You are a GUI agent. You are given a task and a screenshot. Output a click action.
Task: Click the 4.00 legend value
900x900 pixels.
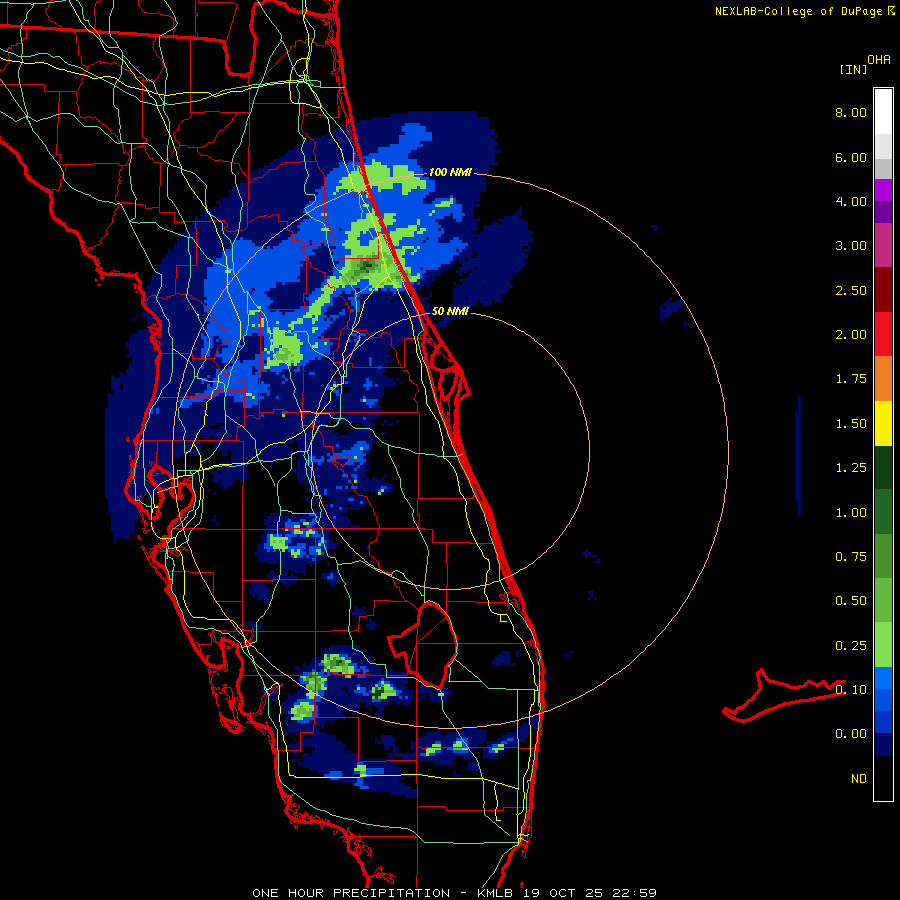point(850,201)
